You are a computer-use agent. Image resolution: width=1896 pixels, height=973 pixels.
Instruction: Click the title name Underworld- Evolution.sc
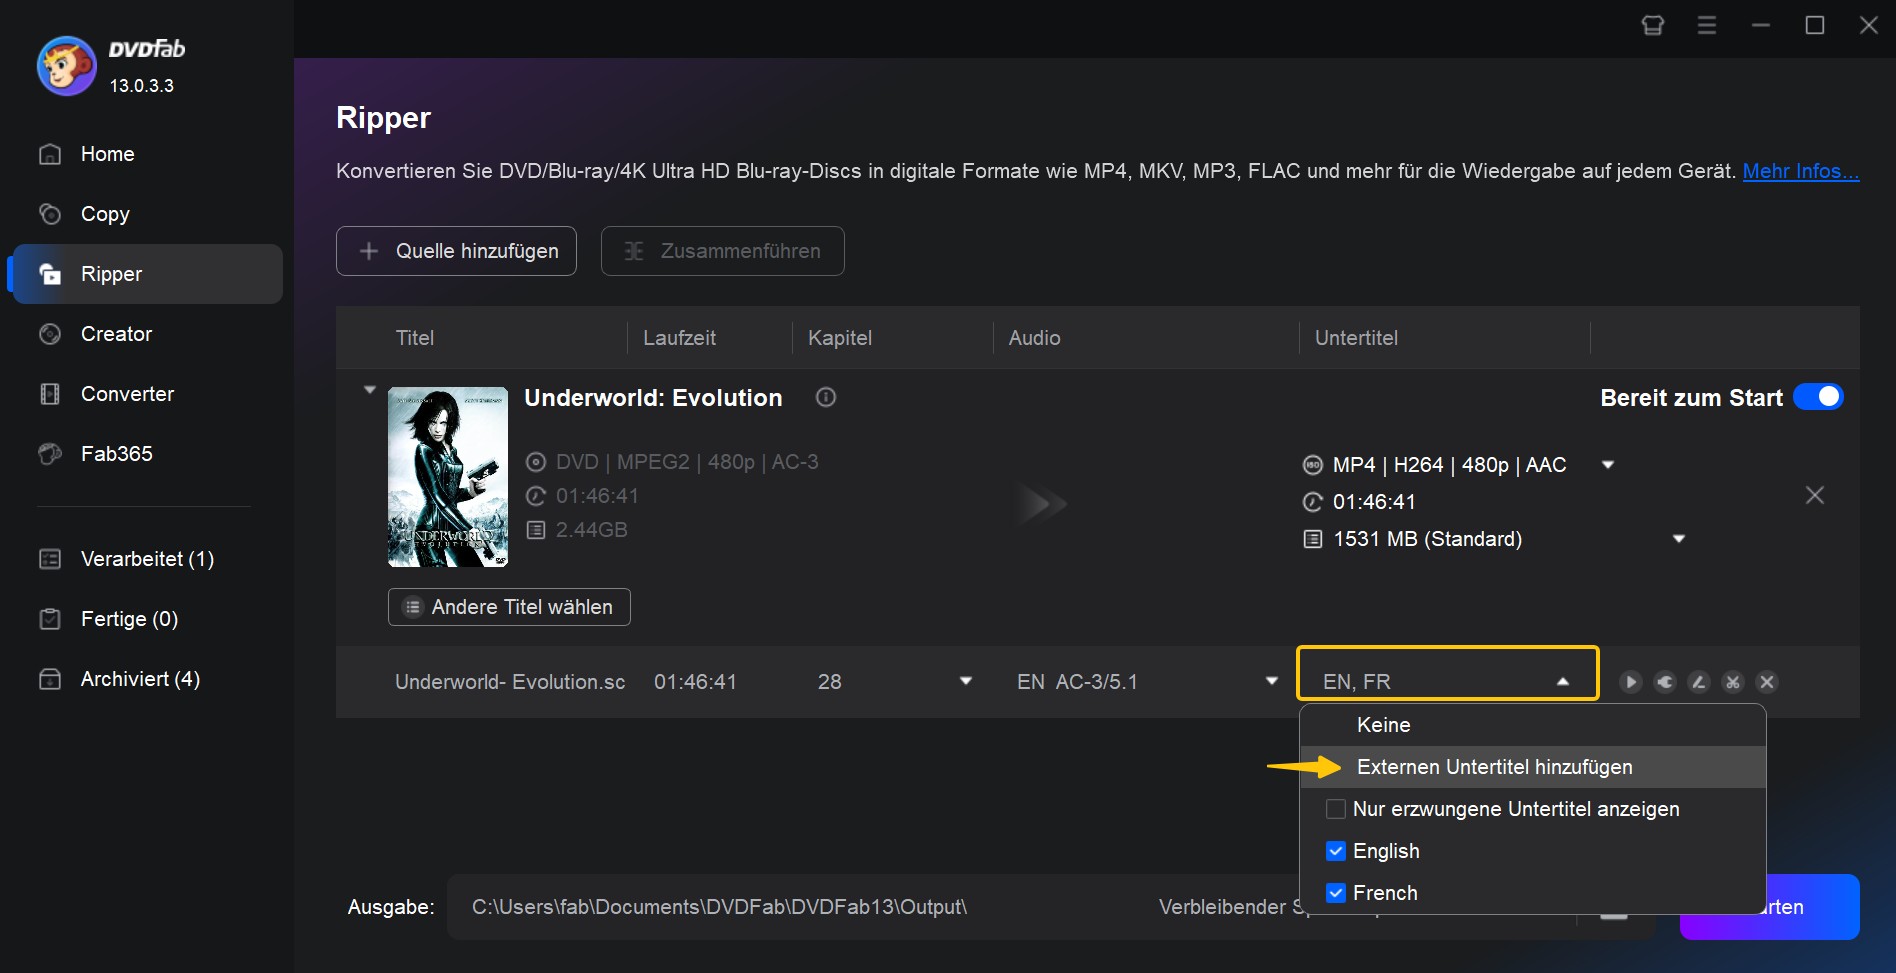(510, 682)
